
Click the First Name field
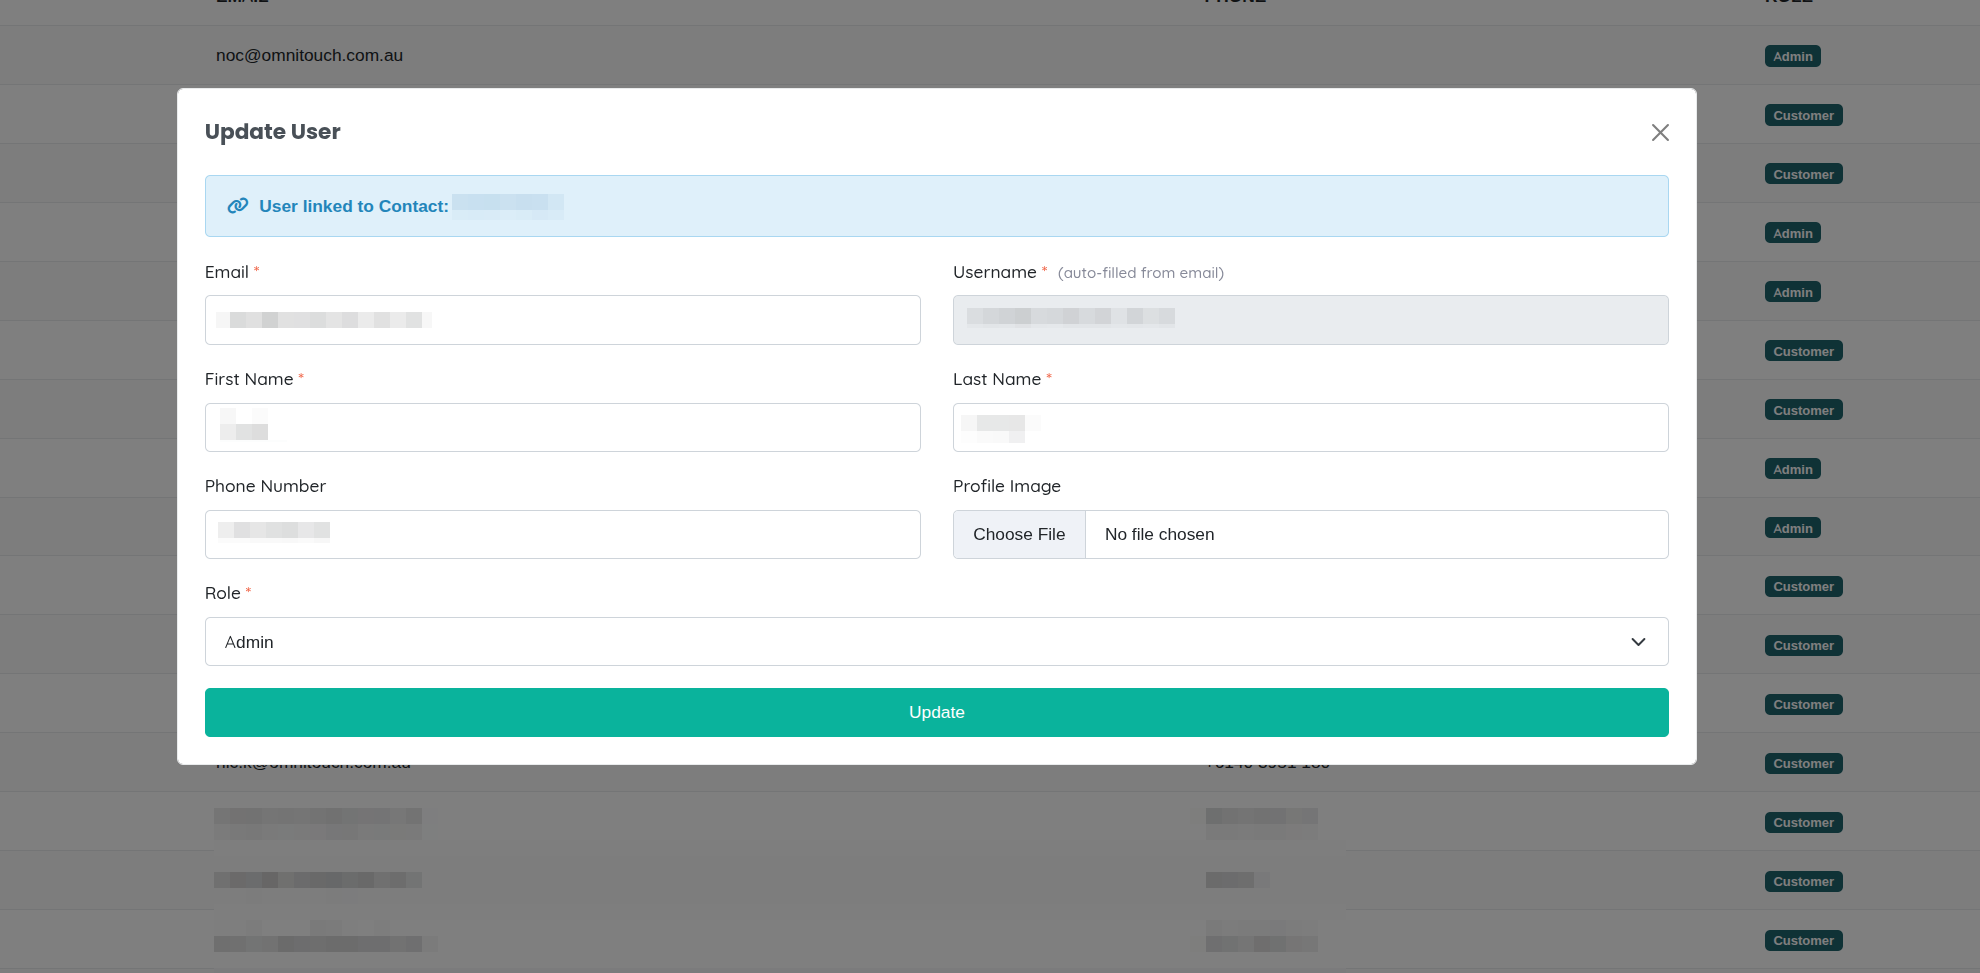[x=562, y=427]
